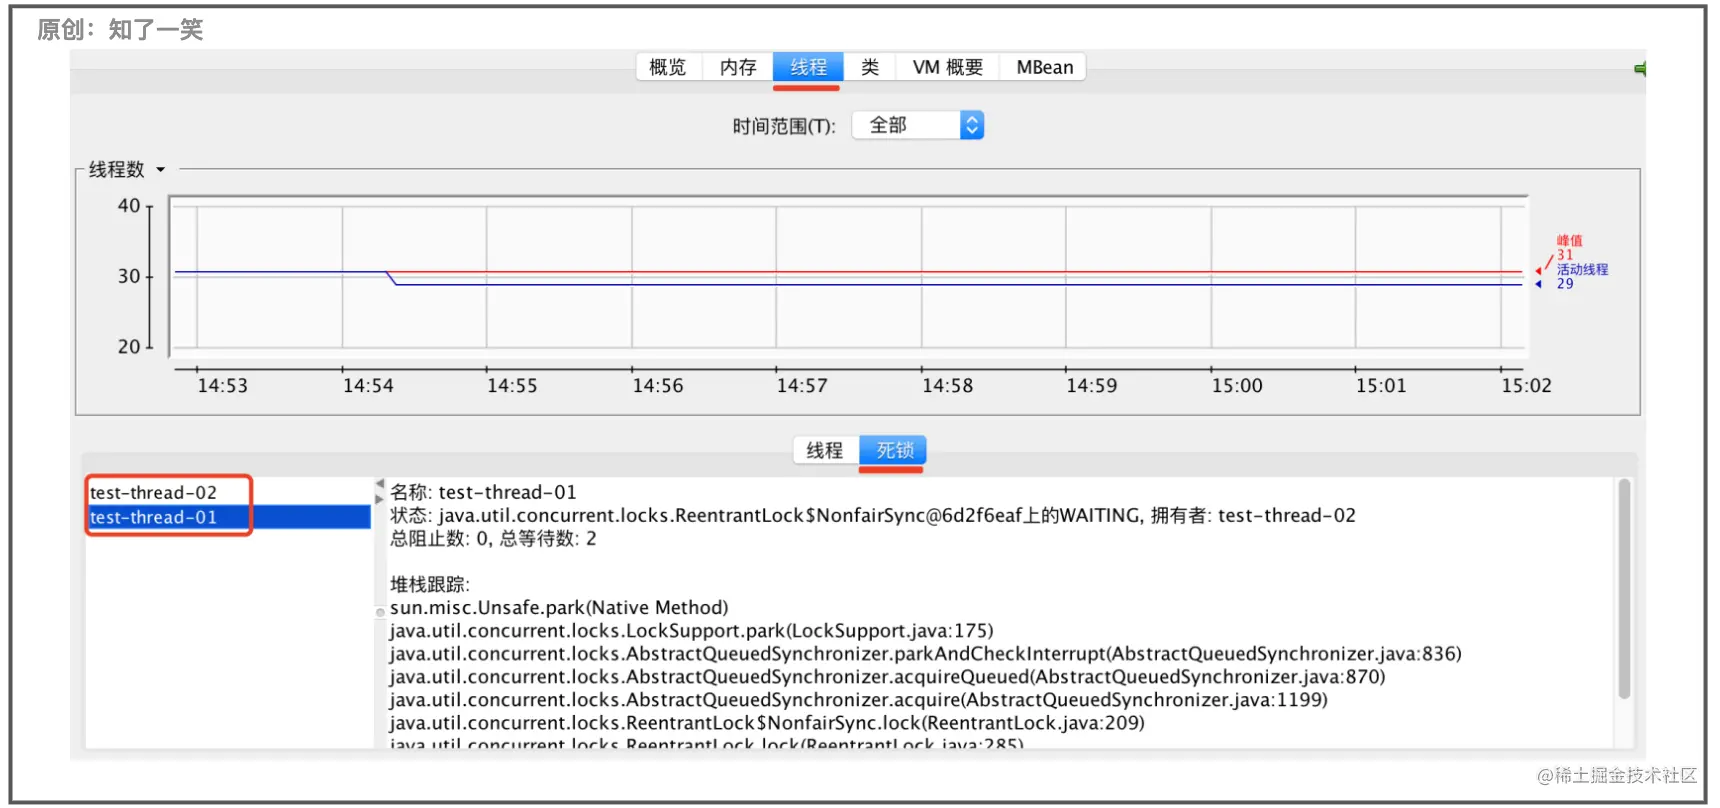Click the AbstractQueuedSynchronizer.java:1199 acquire line
Image resolution: width=1720 pixels, height=808 pixels.
(858, 699)
